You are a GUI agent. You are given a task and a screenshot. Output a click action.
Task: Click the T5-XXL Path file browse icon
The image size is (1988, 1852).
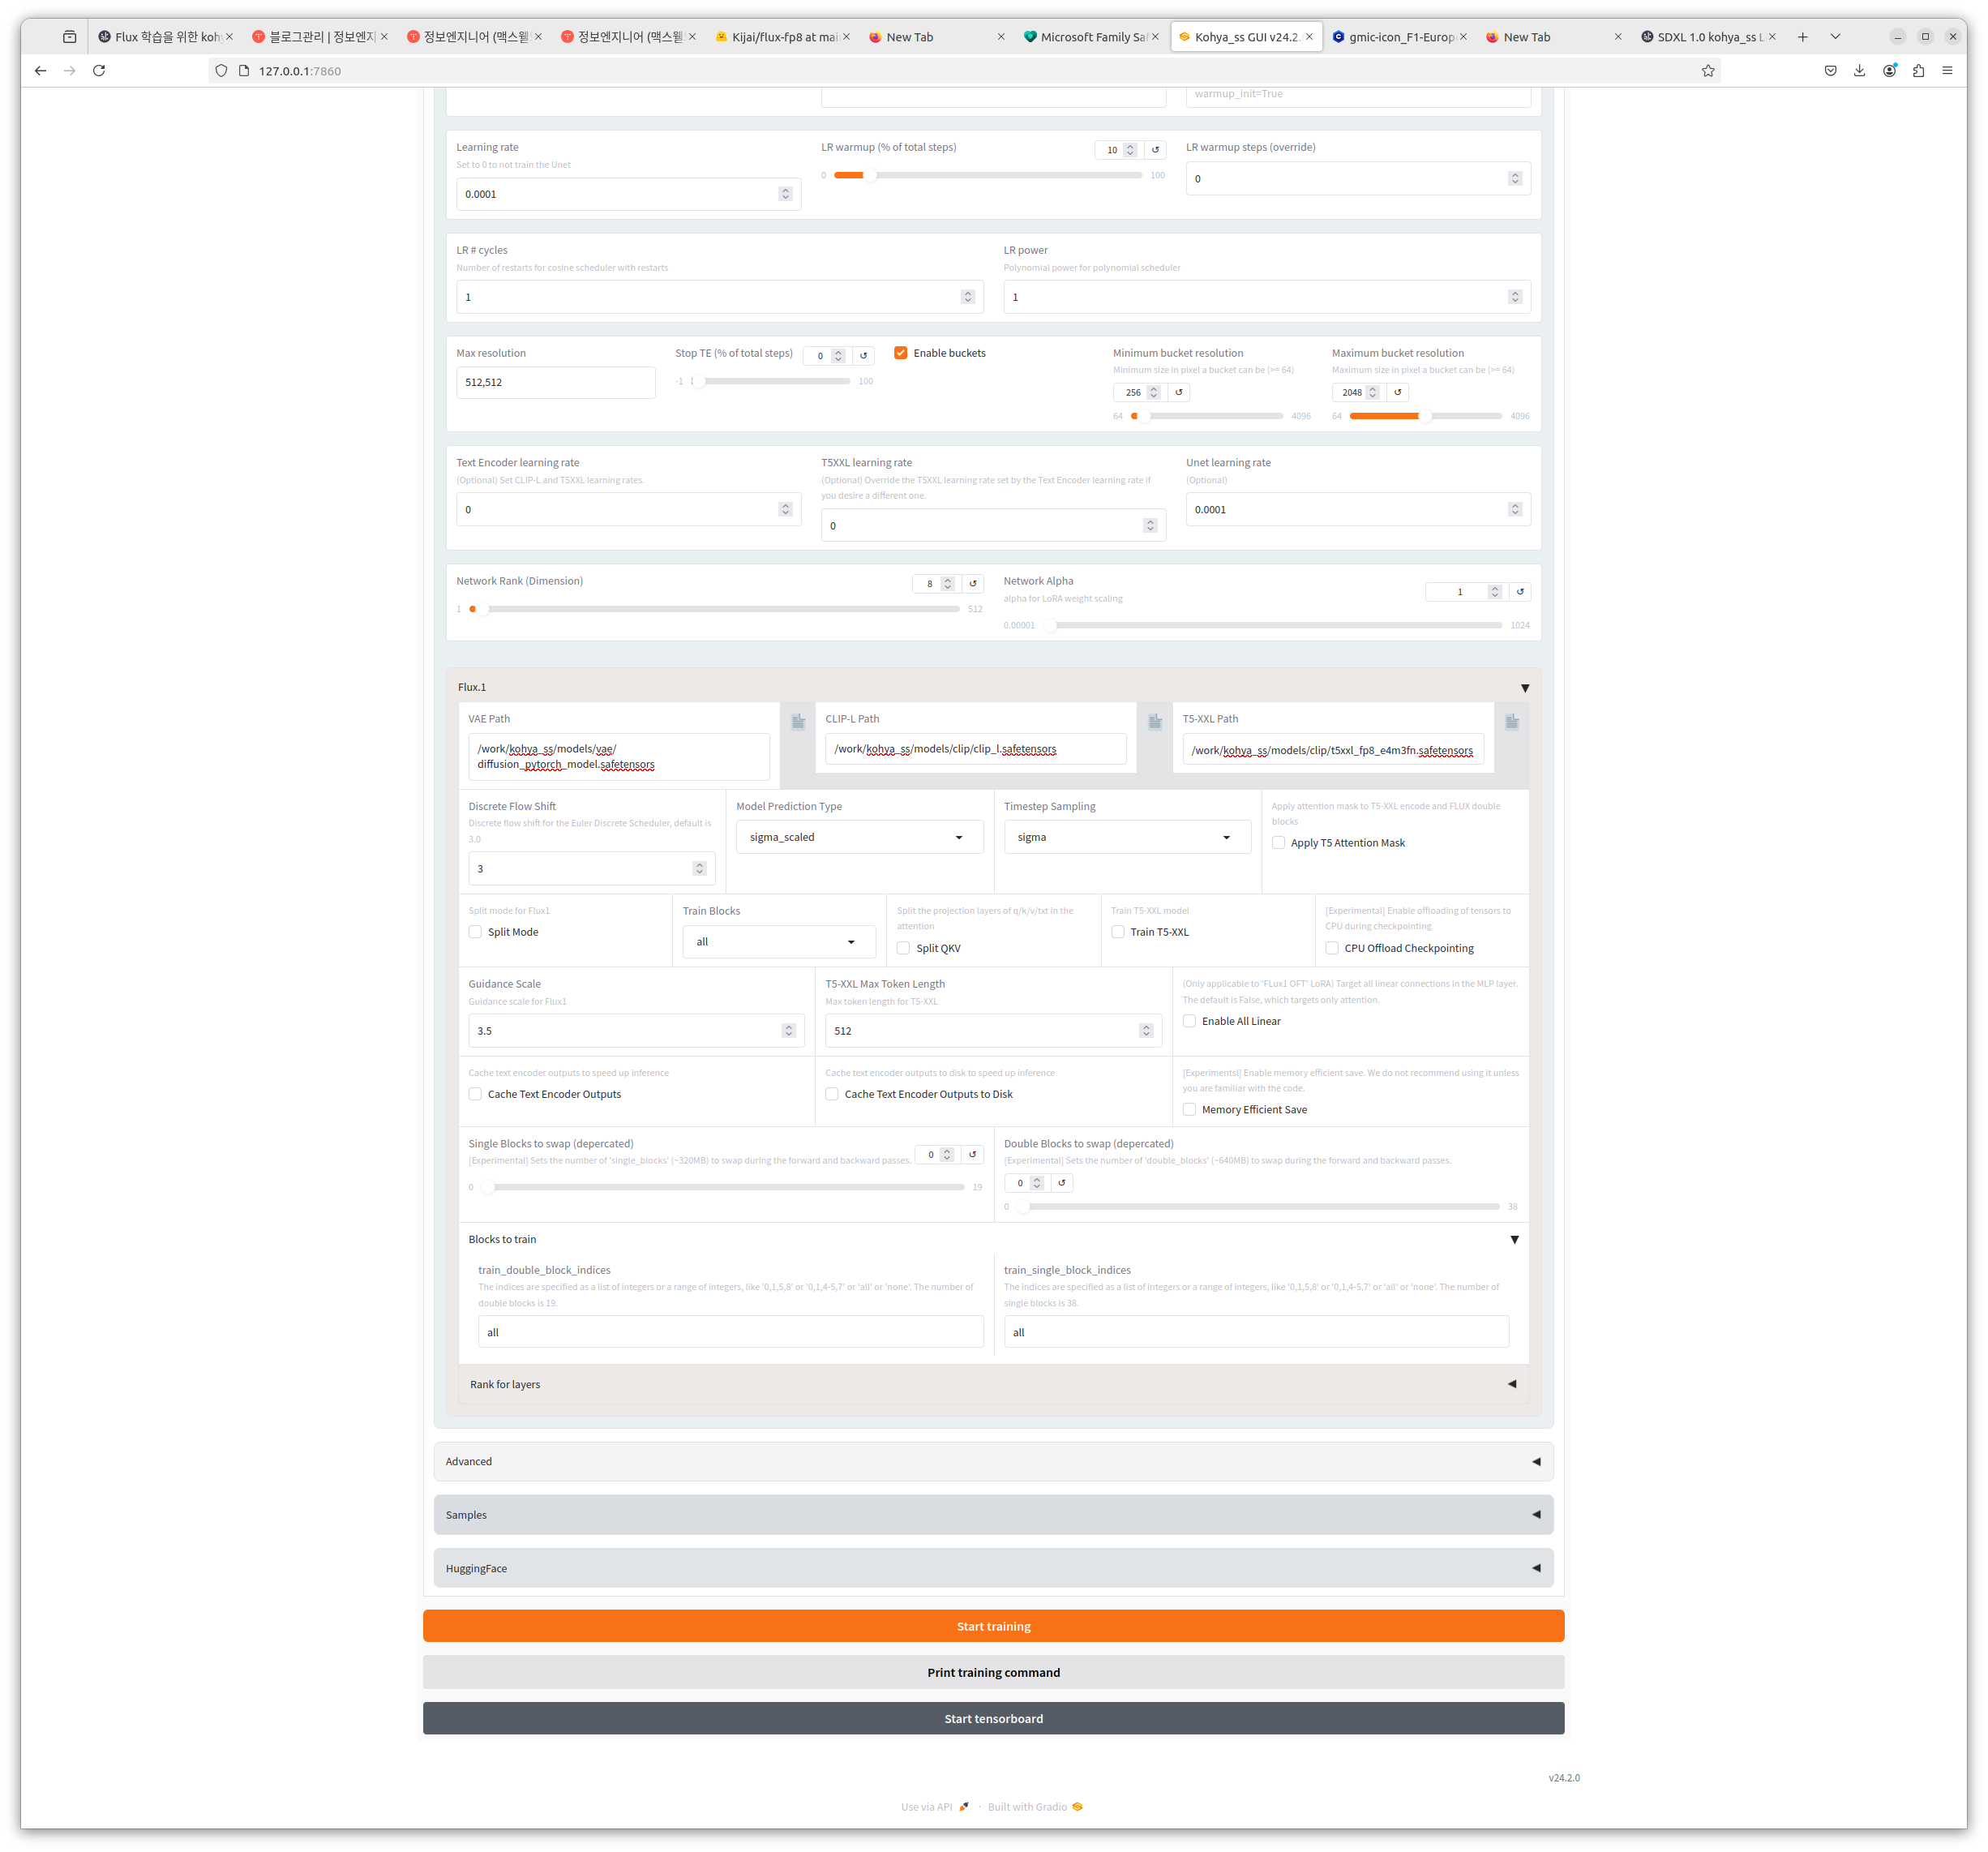pos(1512,722)
